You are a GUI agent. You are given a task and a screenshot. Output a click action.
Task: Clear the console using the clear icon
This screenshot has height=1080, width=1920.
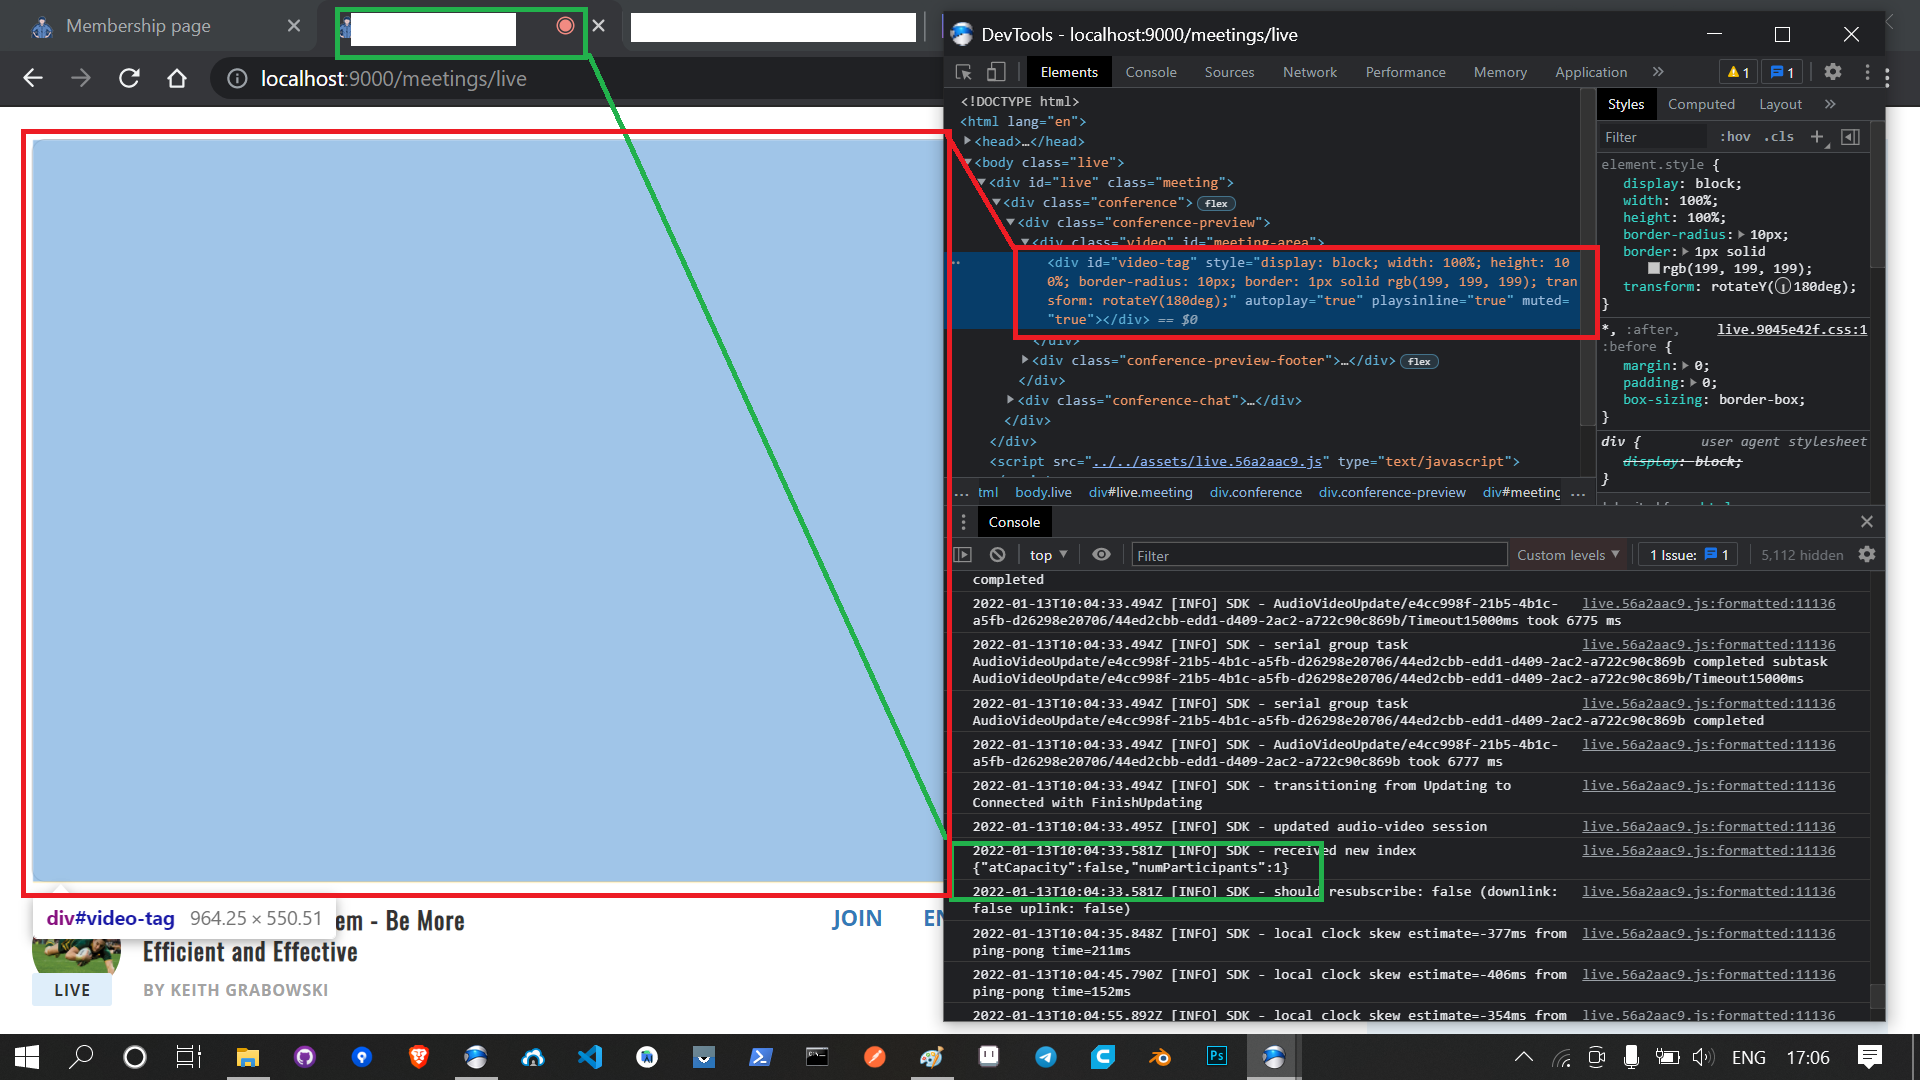[x=997, y=554]
